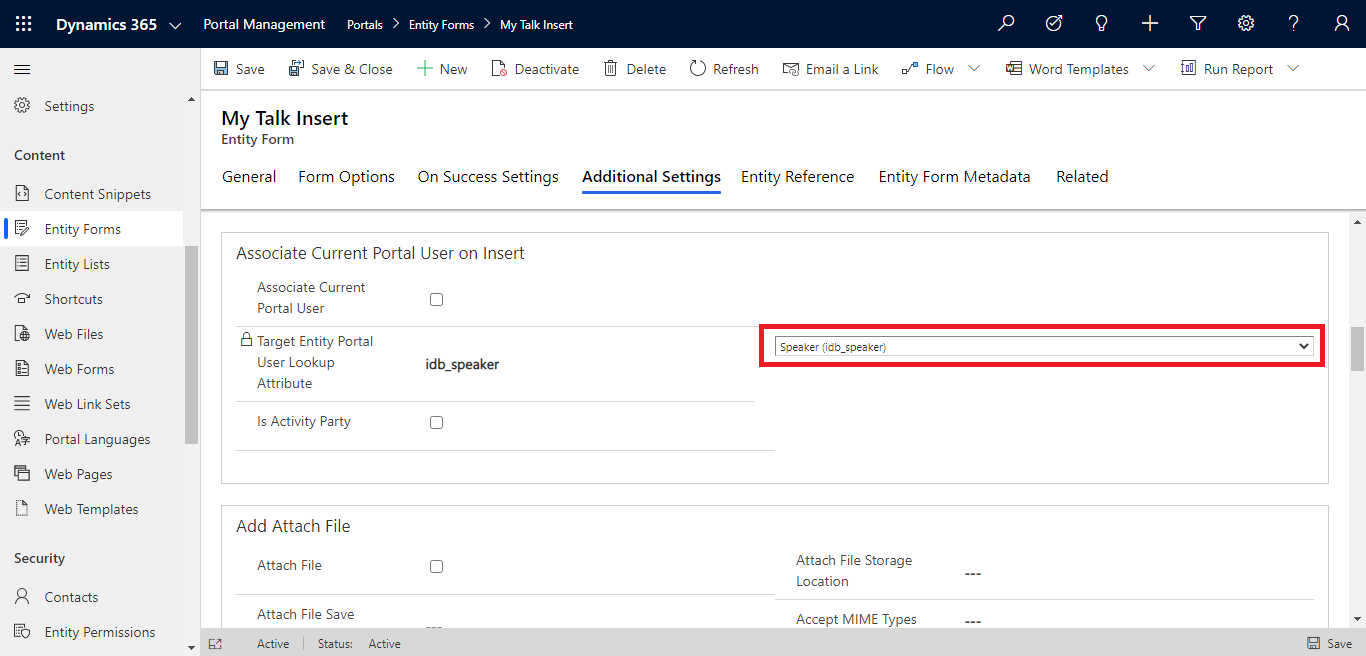The width and height of the screenshot is (1366, 656).
Task: Open the Advanced Find filter icon
Action: coord(1198,23)
